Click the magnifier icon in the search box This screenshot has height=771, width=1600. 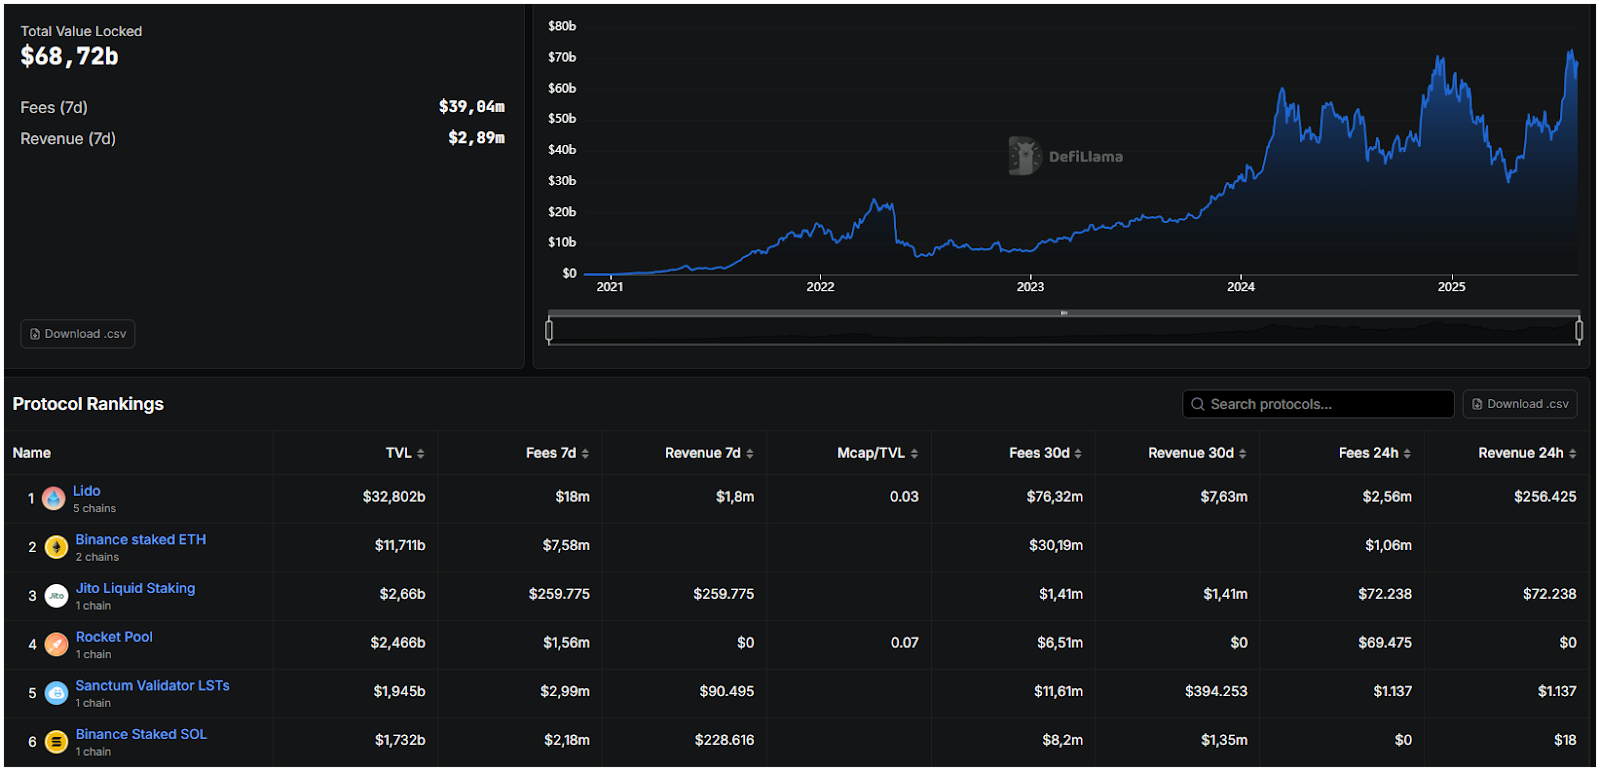[1197, 404]
